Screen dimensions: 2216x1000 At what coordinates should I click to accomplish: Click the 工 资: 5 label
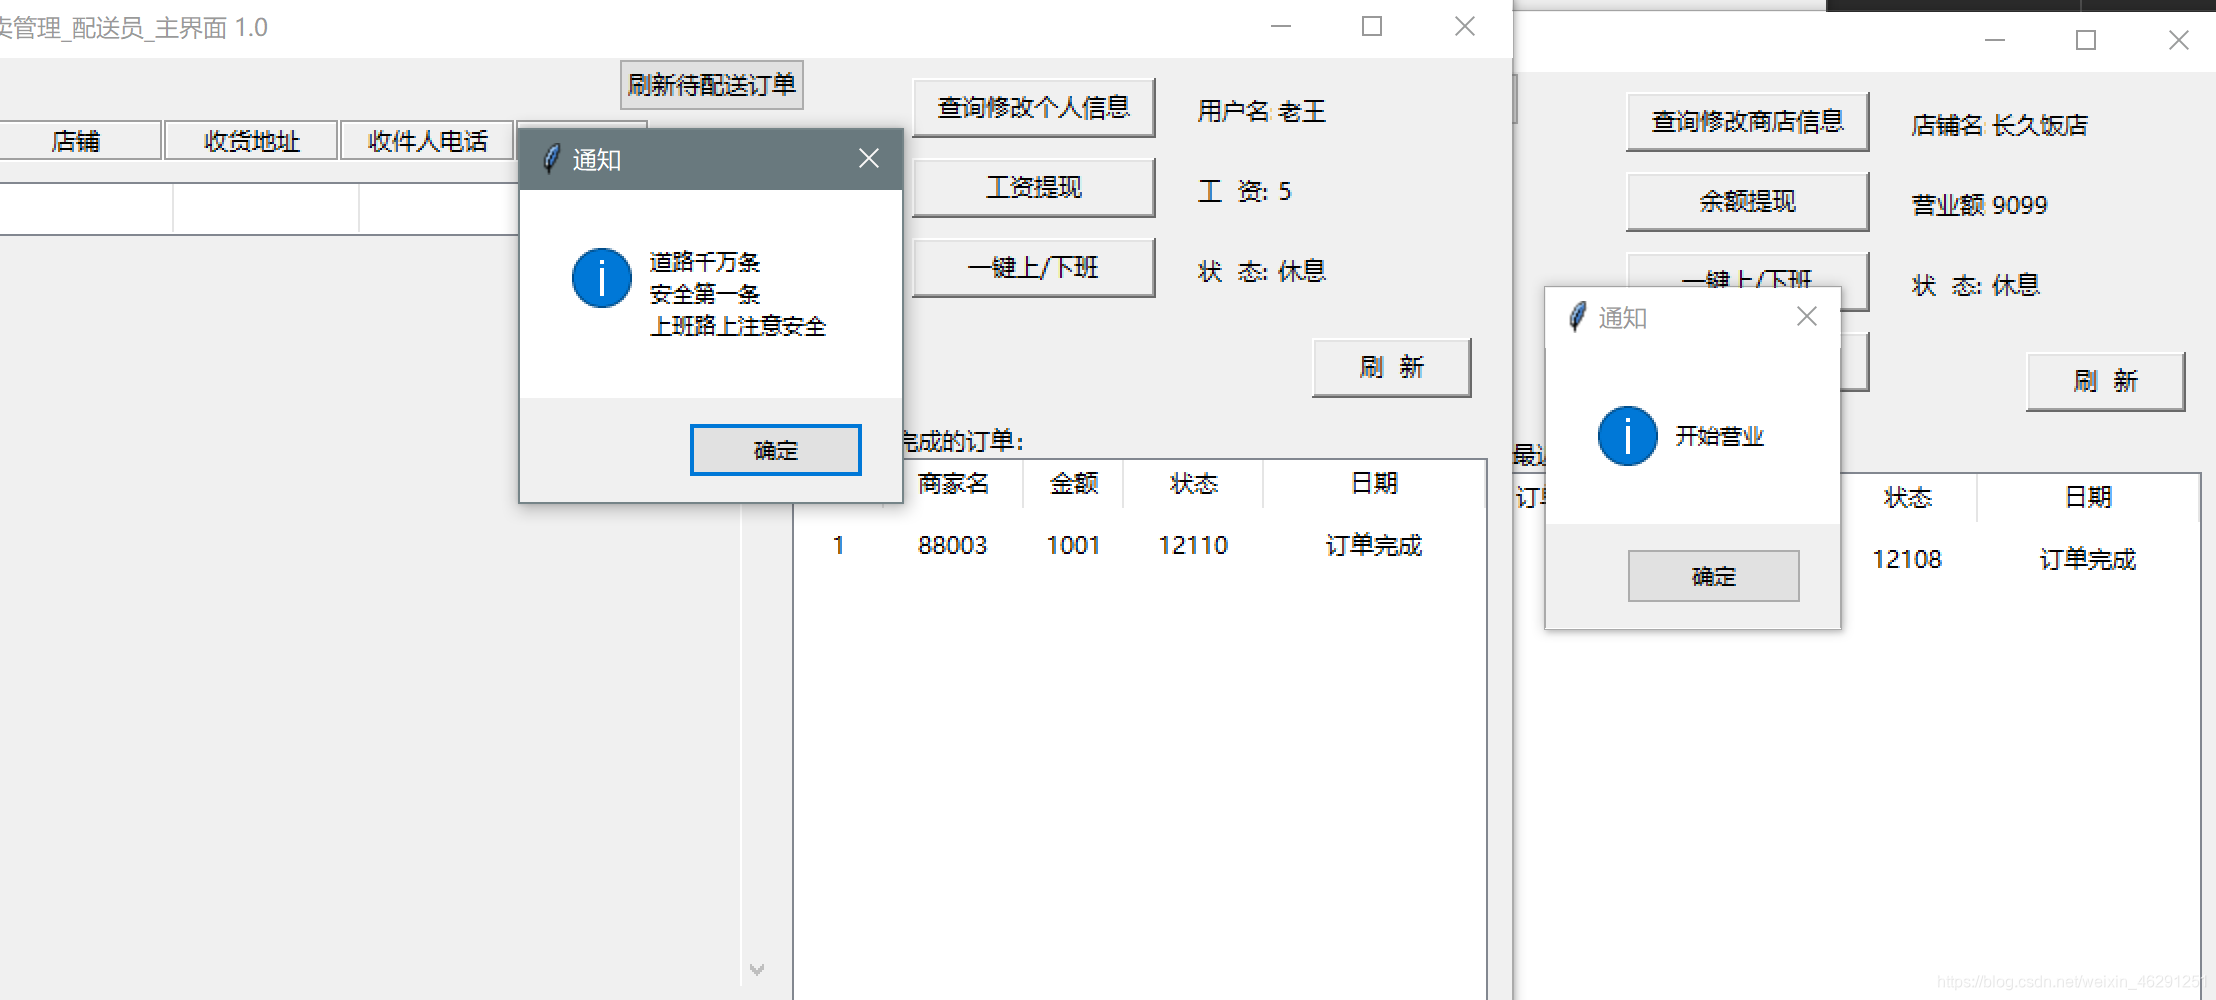[1245, 191]
